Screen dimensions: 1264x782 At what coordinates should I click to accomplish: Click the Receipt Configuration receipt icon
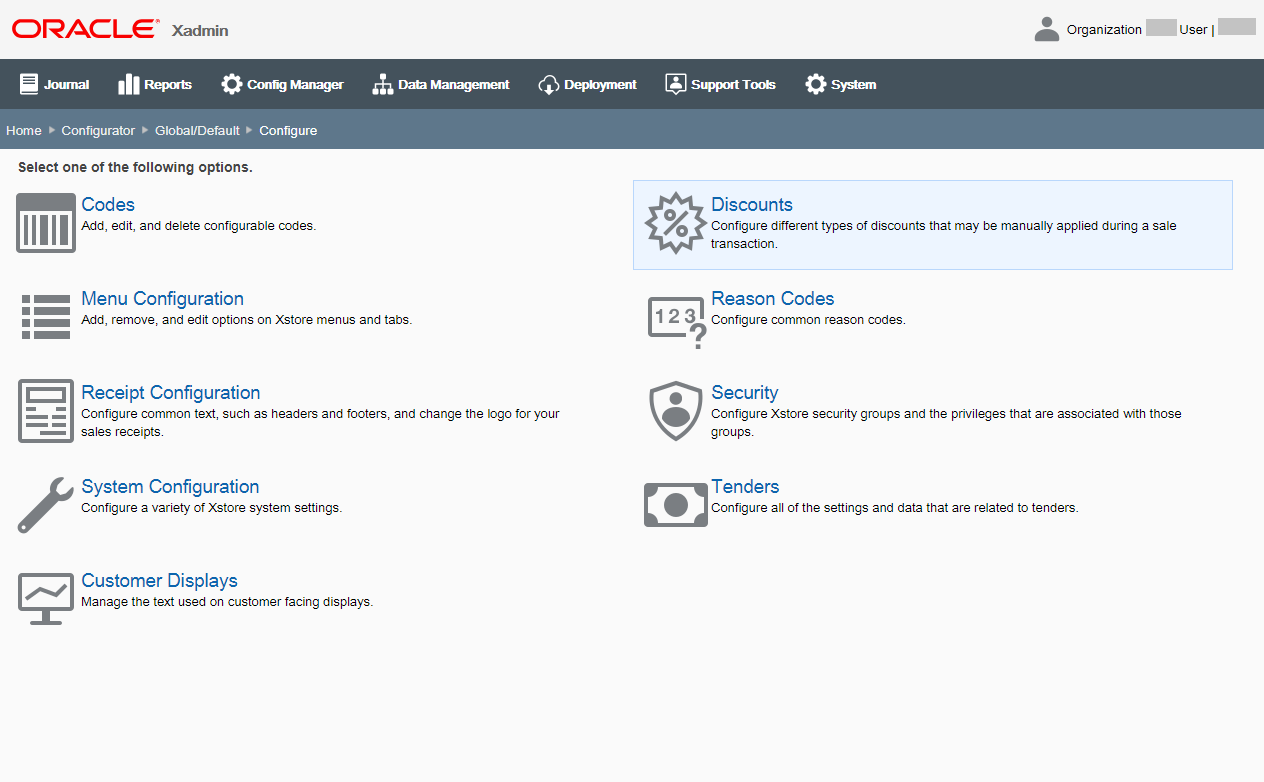tap(45, 410)
